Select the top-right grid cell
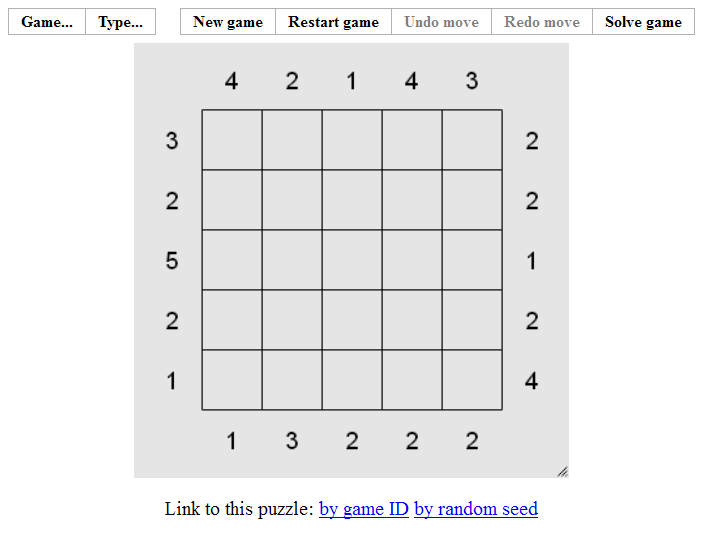Image resolution: width=703 pixels, height=541 pixels. (472, 140)
